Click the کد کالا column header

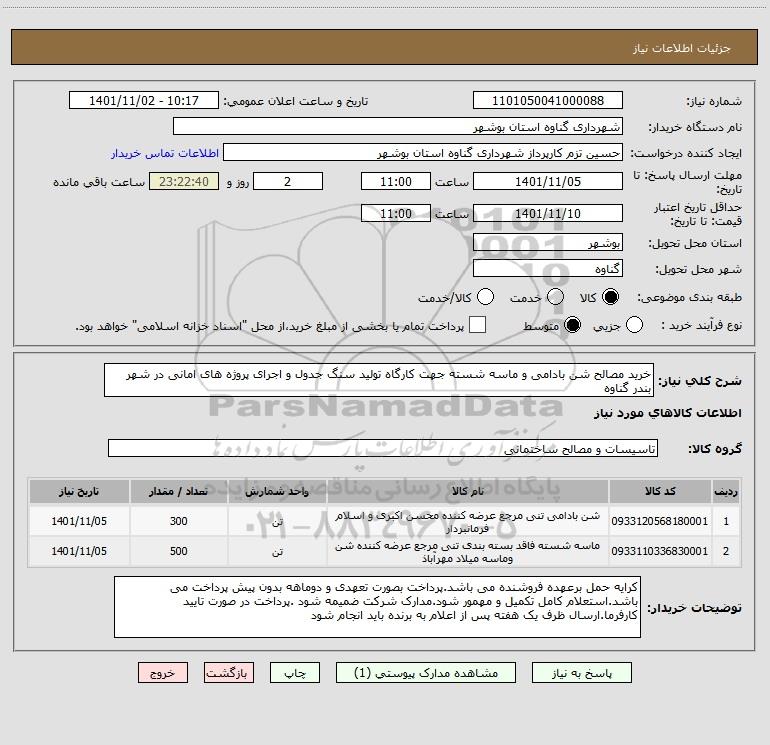(x=660, y=491)
